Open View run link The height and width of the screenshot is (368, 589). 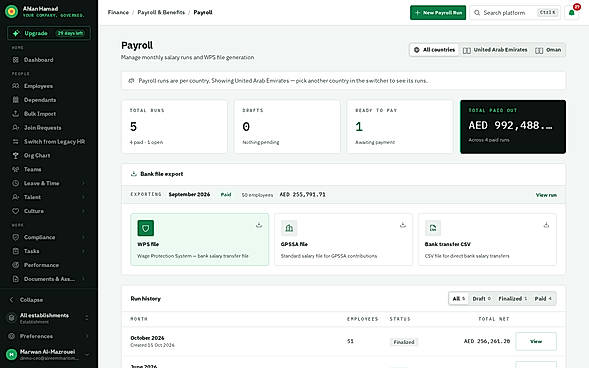coord(546,195)
